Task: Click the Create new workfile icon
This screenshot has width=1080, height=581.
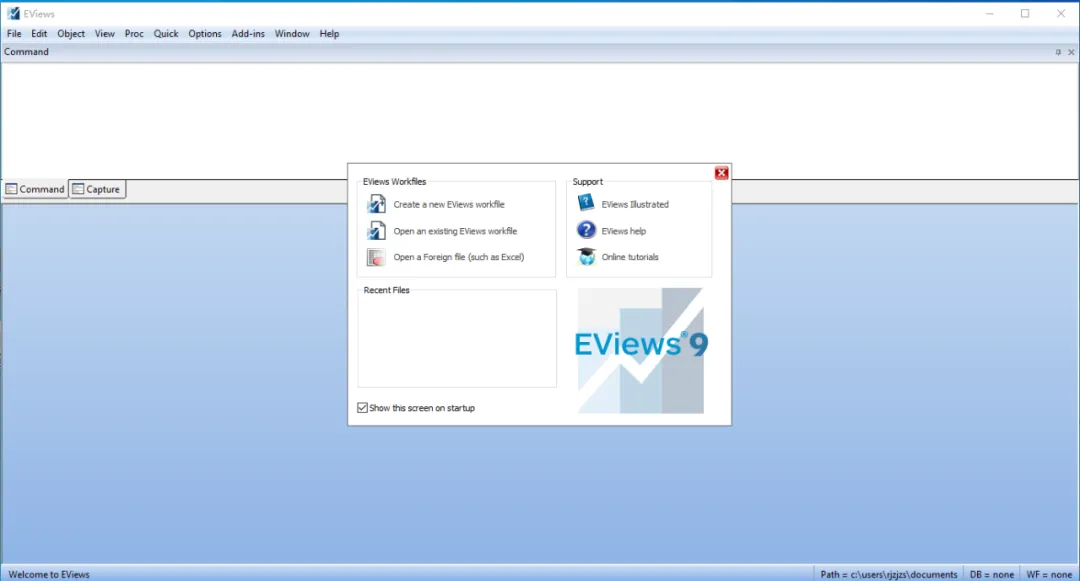Action: [x=376, y=204]
